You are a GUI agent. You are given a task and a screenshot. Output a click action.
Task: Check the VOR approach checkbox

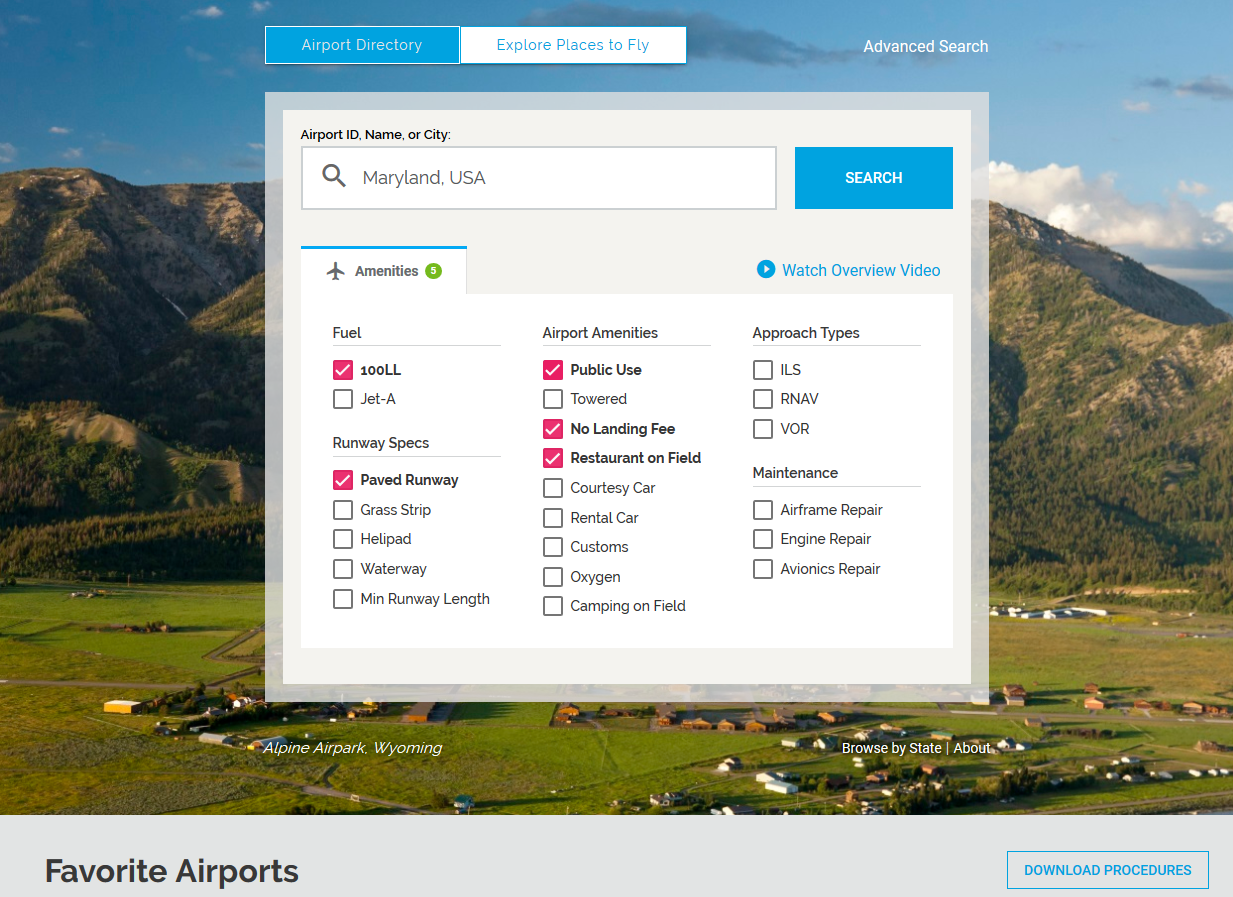[763, 429]
